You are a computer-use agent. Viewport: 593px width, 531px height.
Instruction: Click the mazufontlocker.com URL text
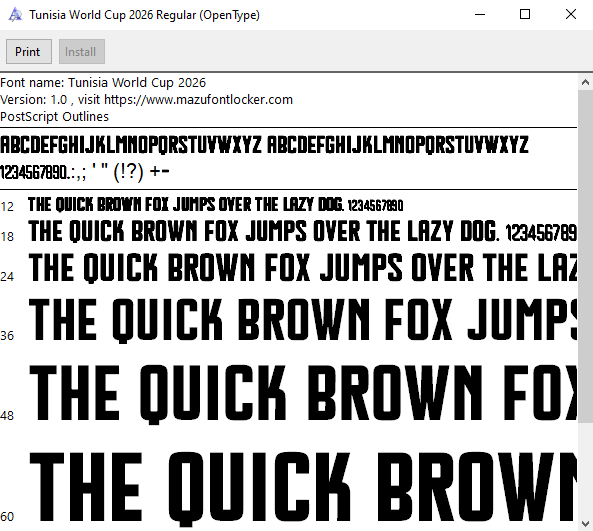[198, 100]
